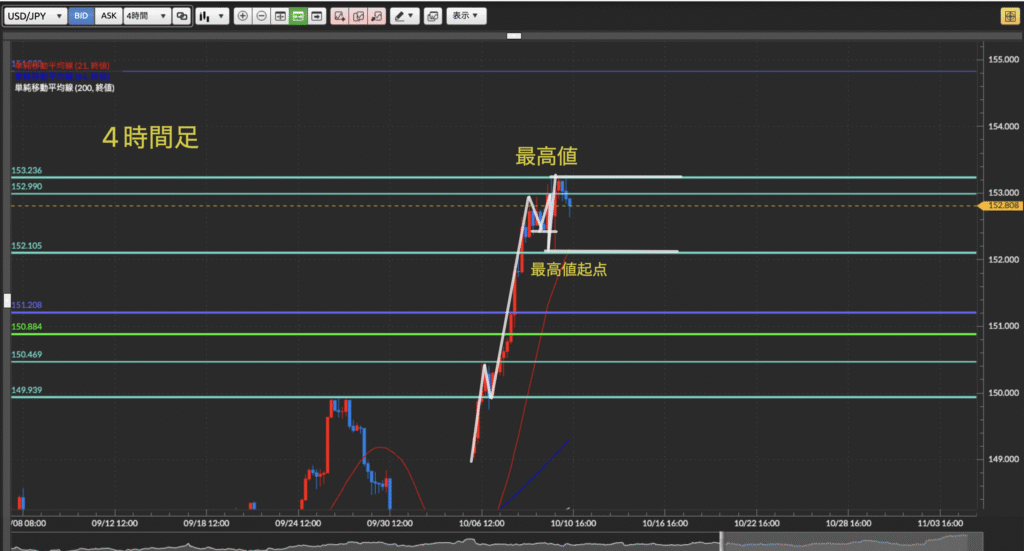Click the middle pink indicator settings icon
This screenshot has width=1024, height=551.
pos(359,16)
